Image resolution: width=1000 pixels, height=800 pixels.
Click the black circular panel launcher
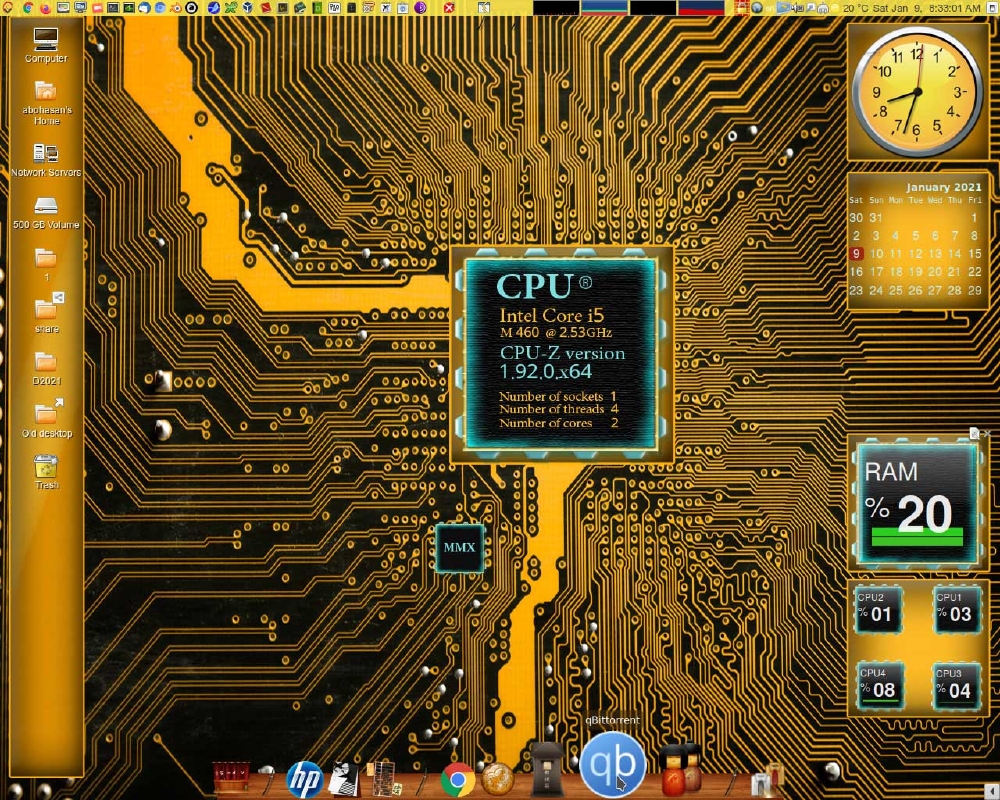point(192,8)
